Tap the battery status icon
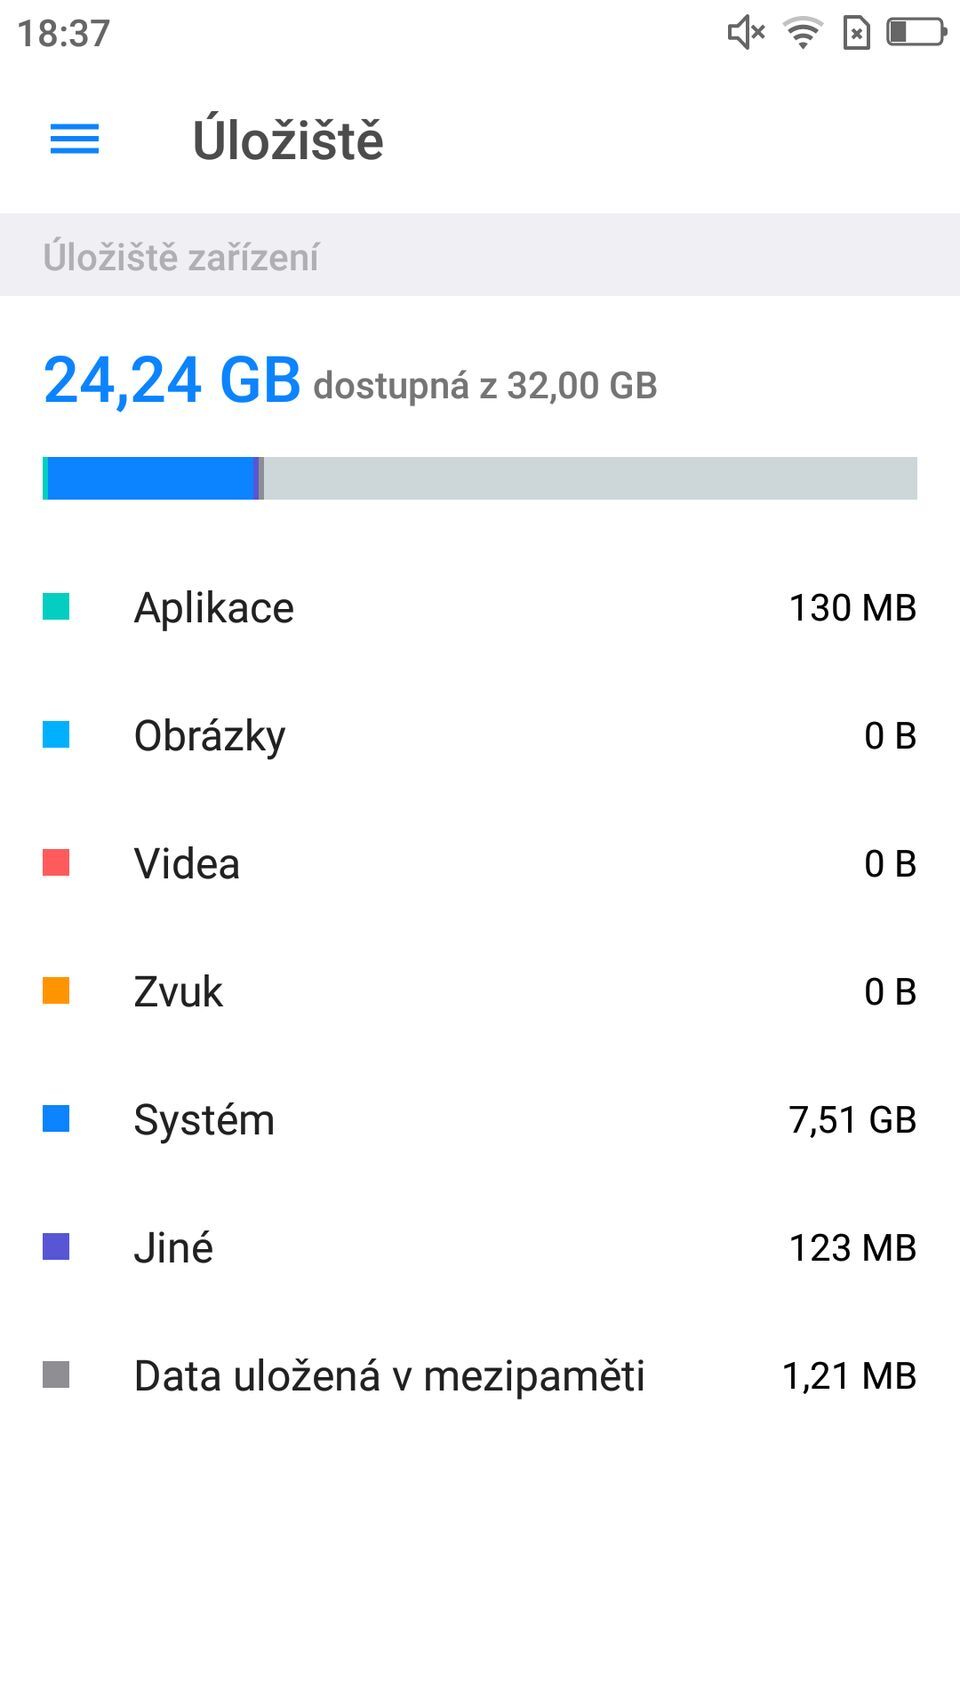The image size is (960, 1707). tap(915, 33)
